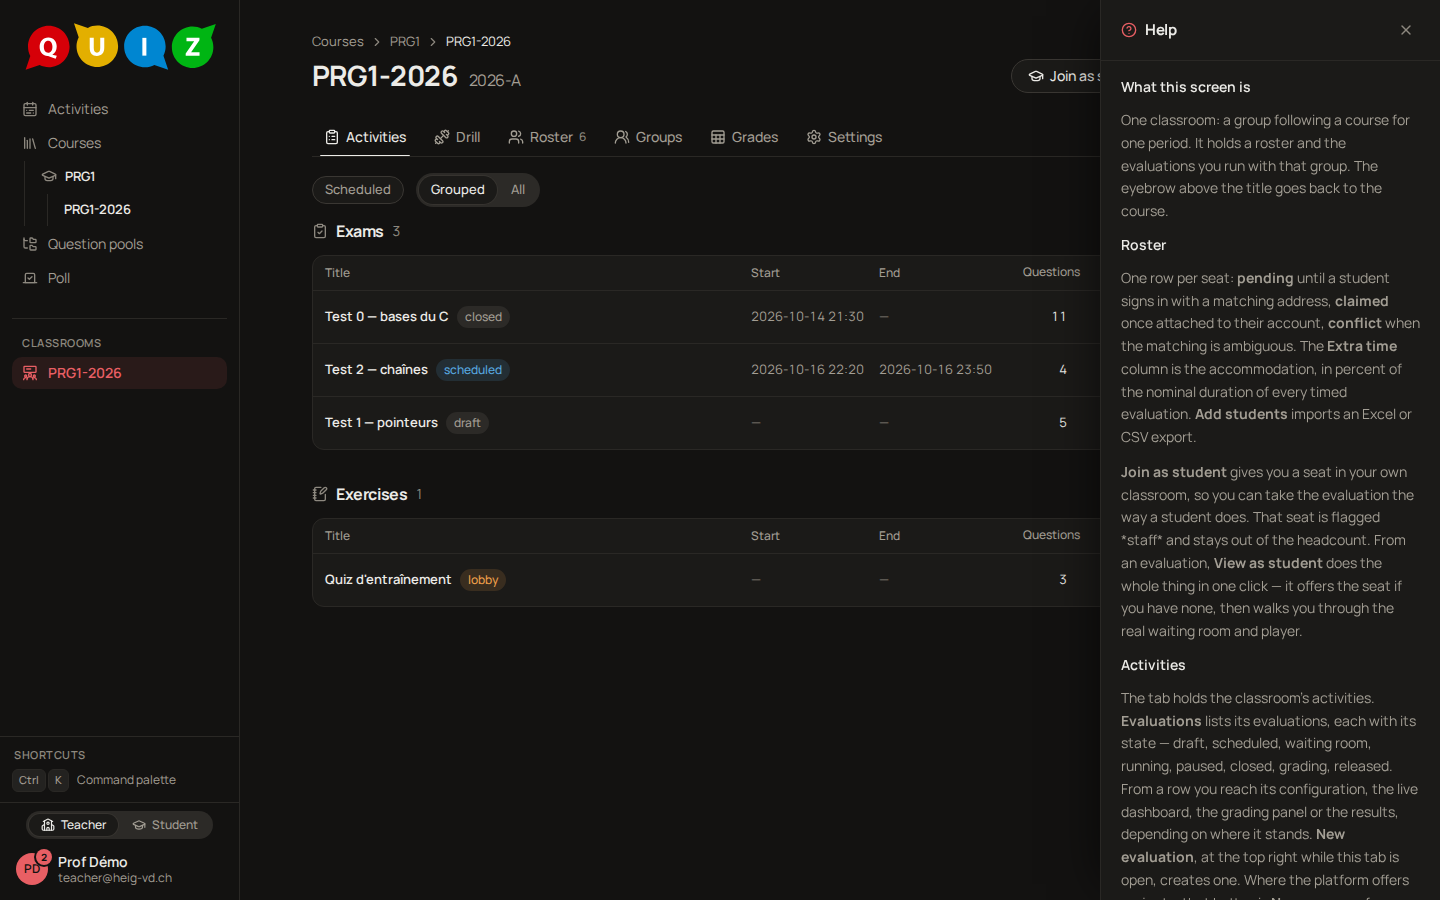The height and width of the screenshot is (900, 1440).
Task: Open the Roster tab
Action: click(547, 137)
